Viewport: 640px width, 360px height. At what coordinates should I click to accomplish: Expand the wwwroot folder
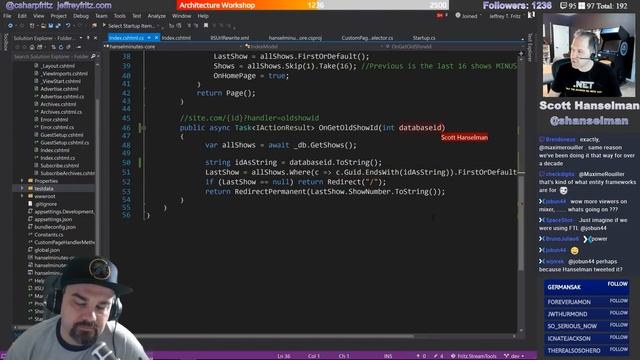click(x=22, y=196)
